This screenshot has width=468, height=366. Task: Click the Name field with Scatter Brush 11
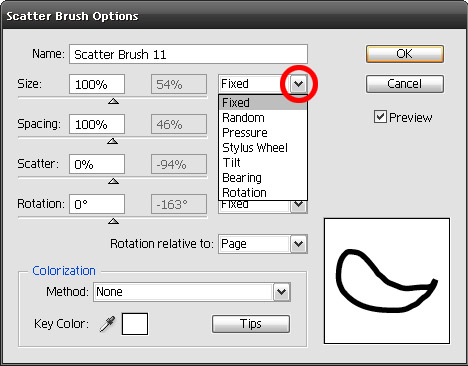pyautogui.click(x=188, y=54)
